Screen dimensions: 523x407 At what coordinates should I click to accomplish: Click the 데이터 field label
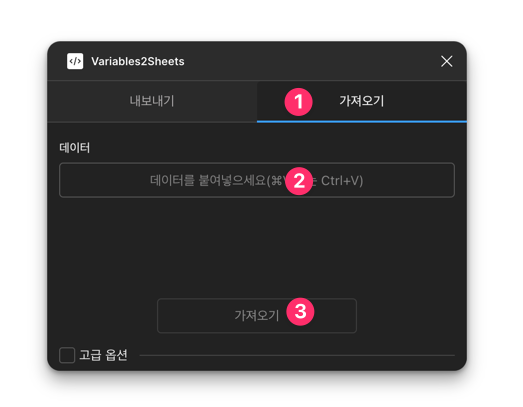point(74,147)
